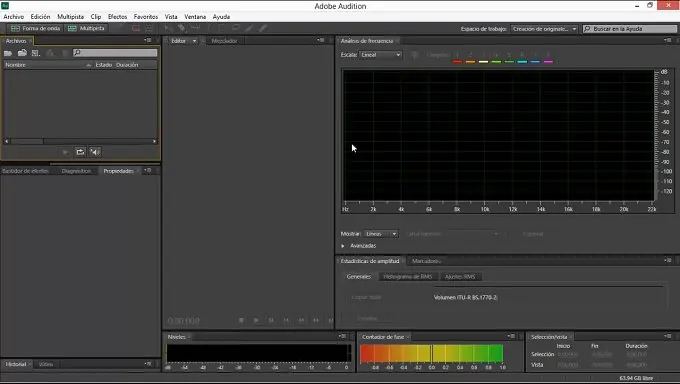
Task: Open the Archivos panel options menu
Action: coord(147,40)
